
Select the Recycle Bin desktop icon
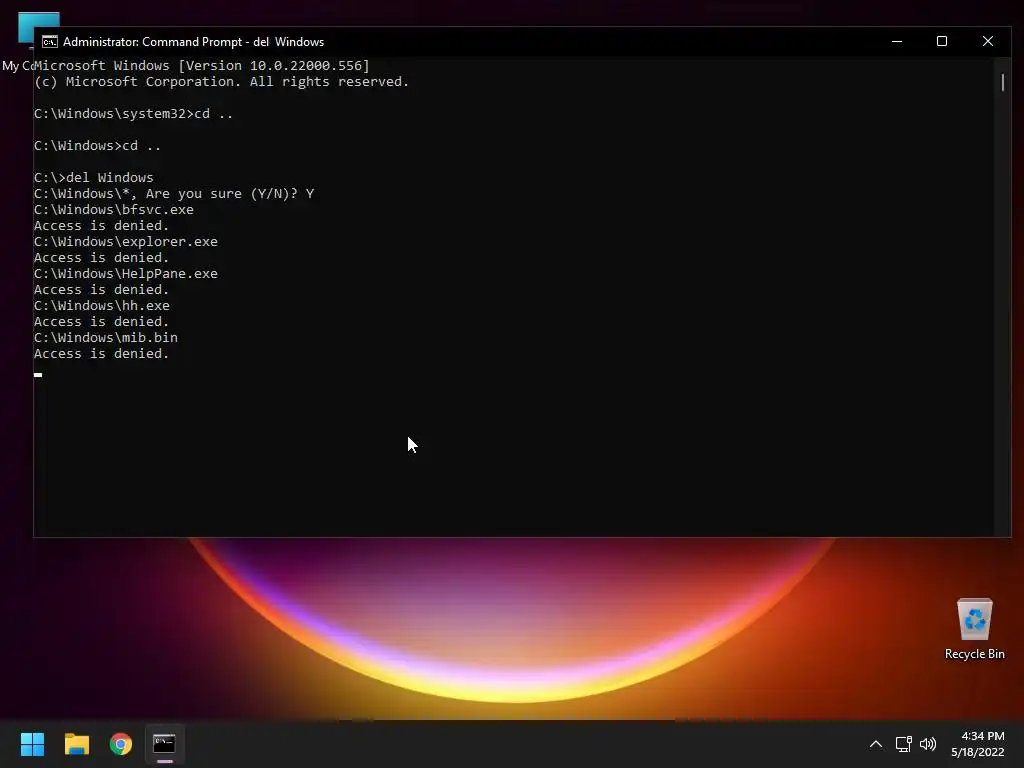[974, 629]
